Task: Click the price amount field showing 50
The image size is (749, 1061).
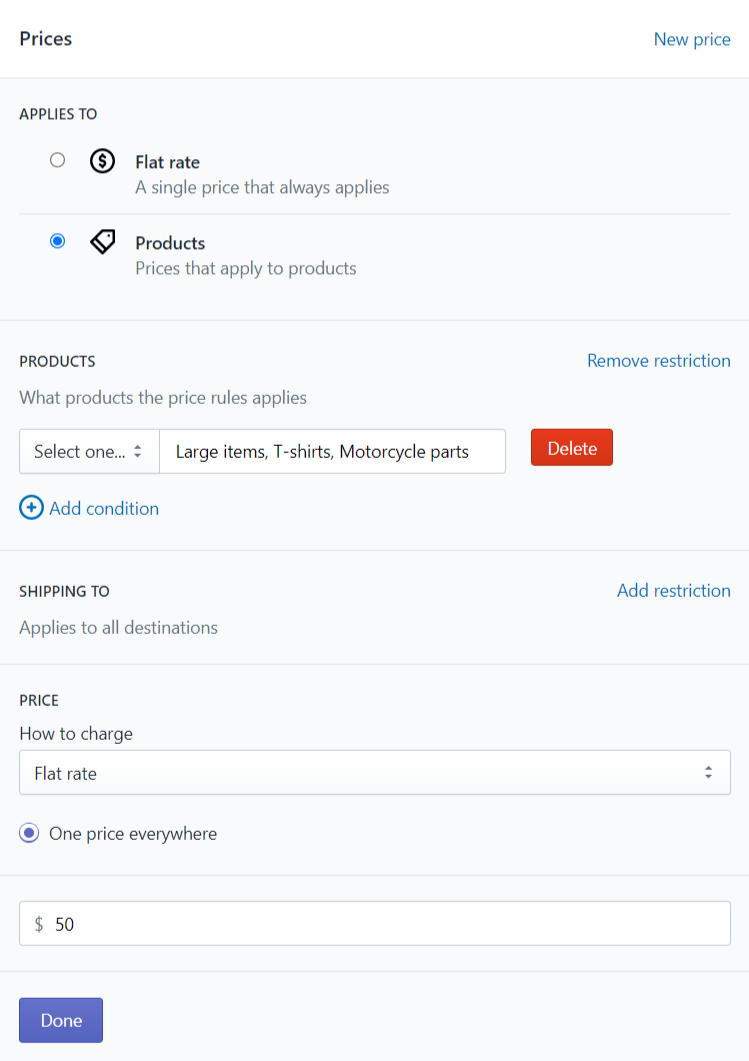Action: click(375, 923)
